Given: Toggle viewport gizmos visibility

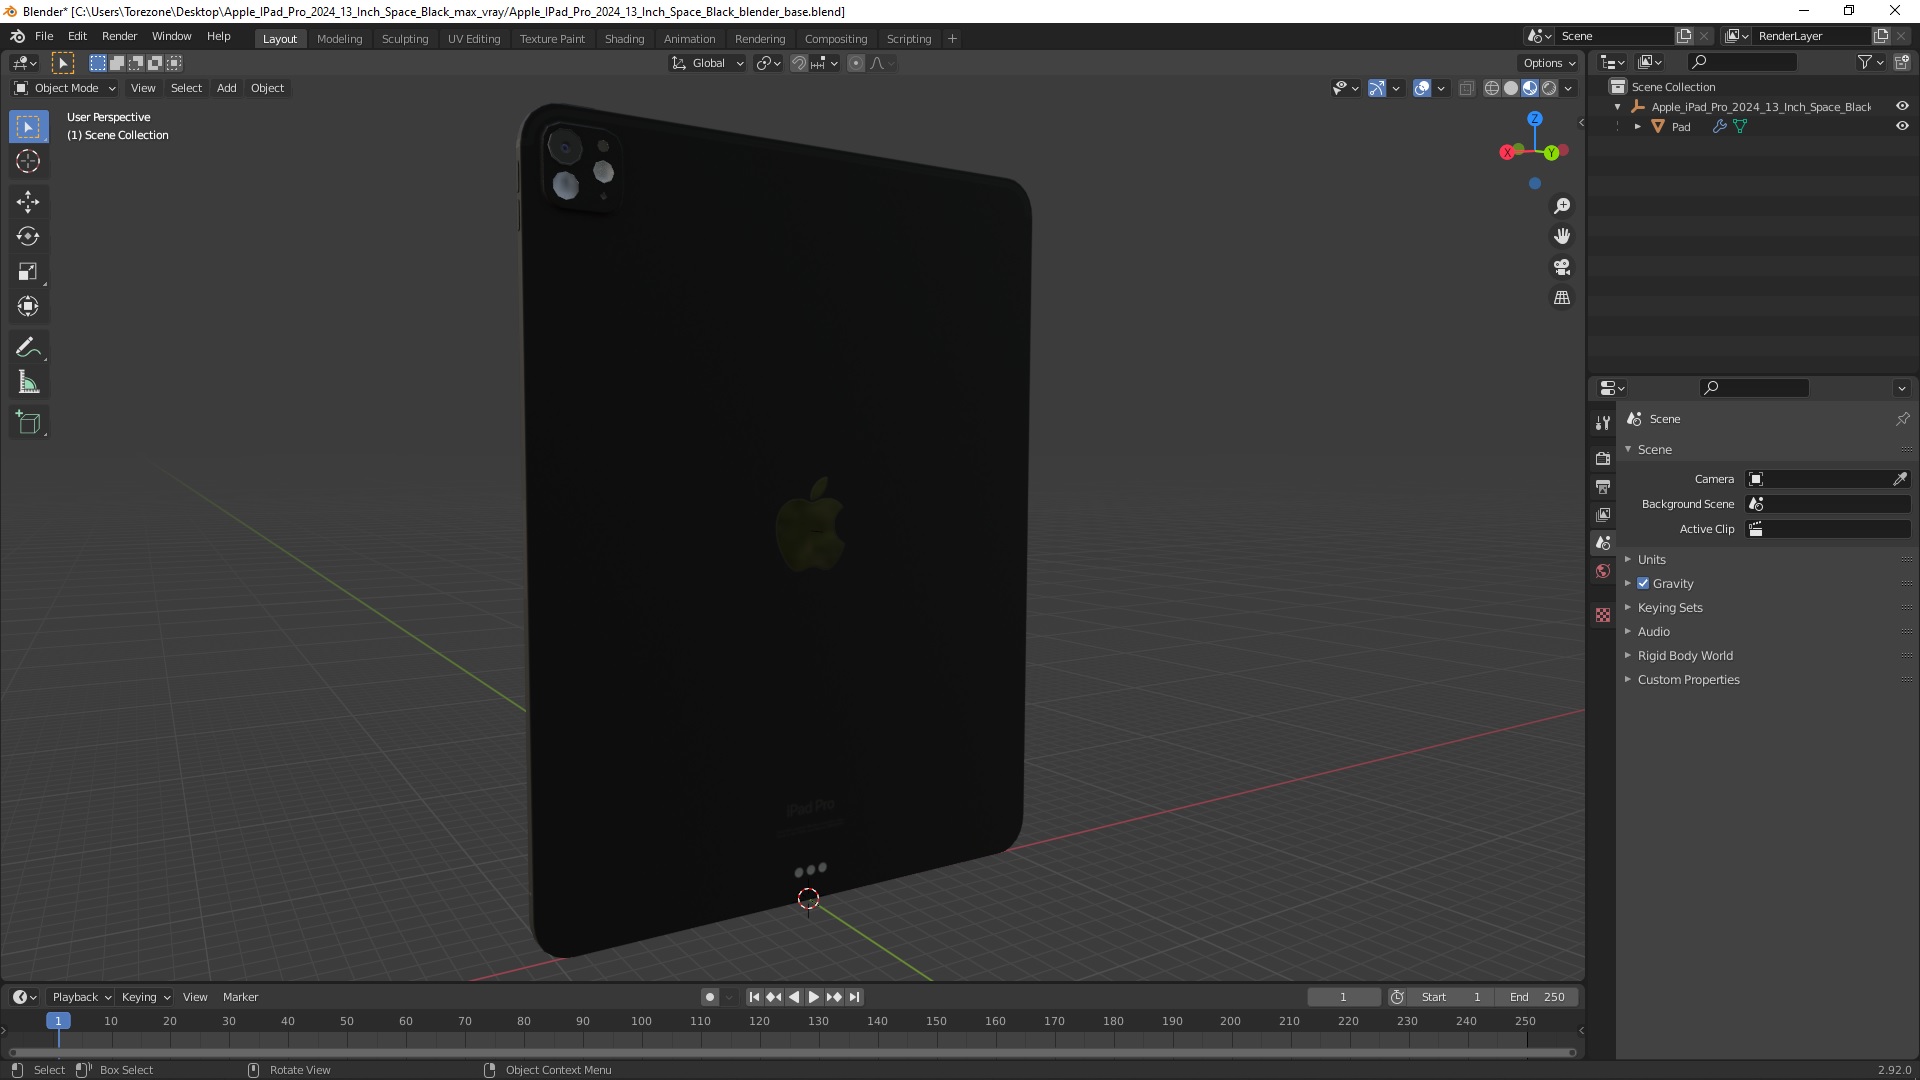Looking at the screenshot, I should 1377,88.
